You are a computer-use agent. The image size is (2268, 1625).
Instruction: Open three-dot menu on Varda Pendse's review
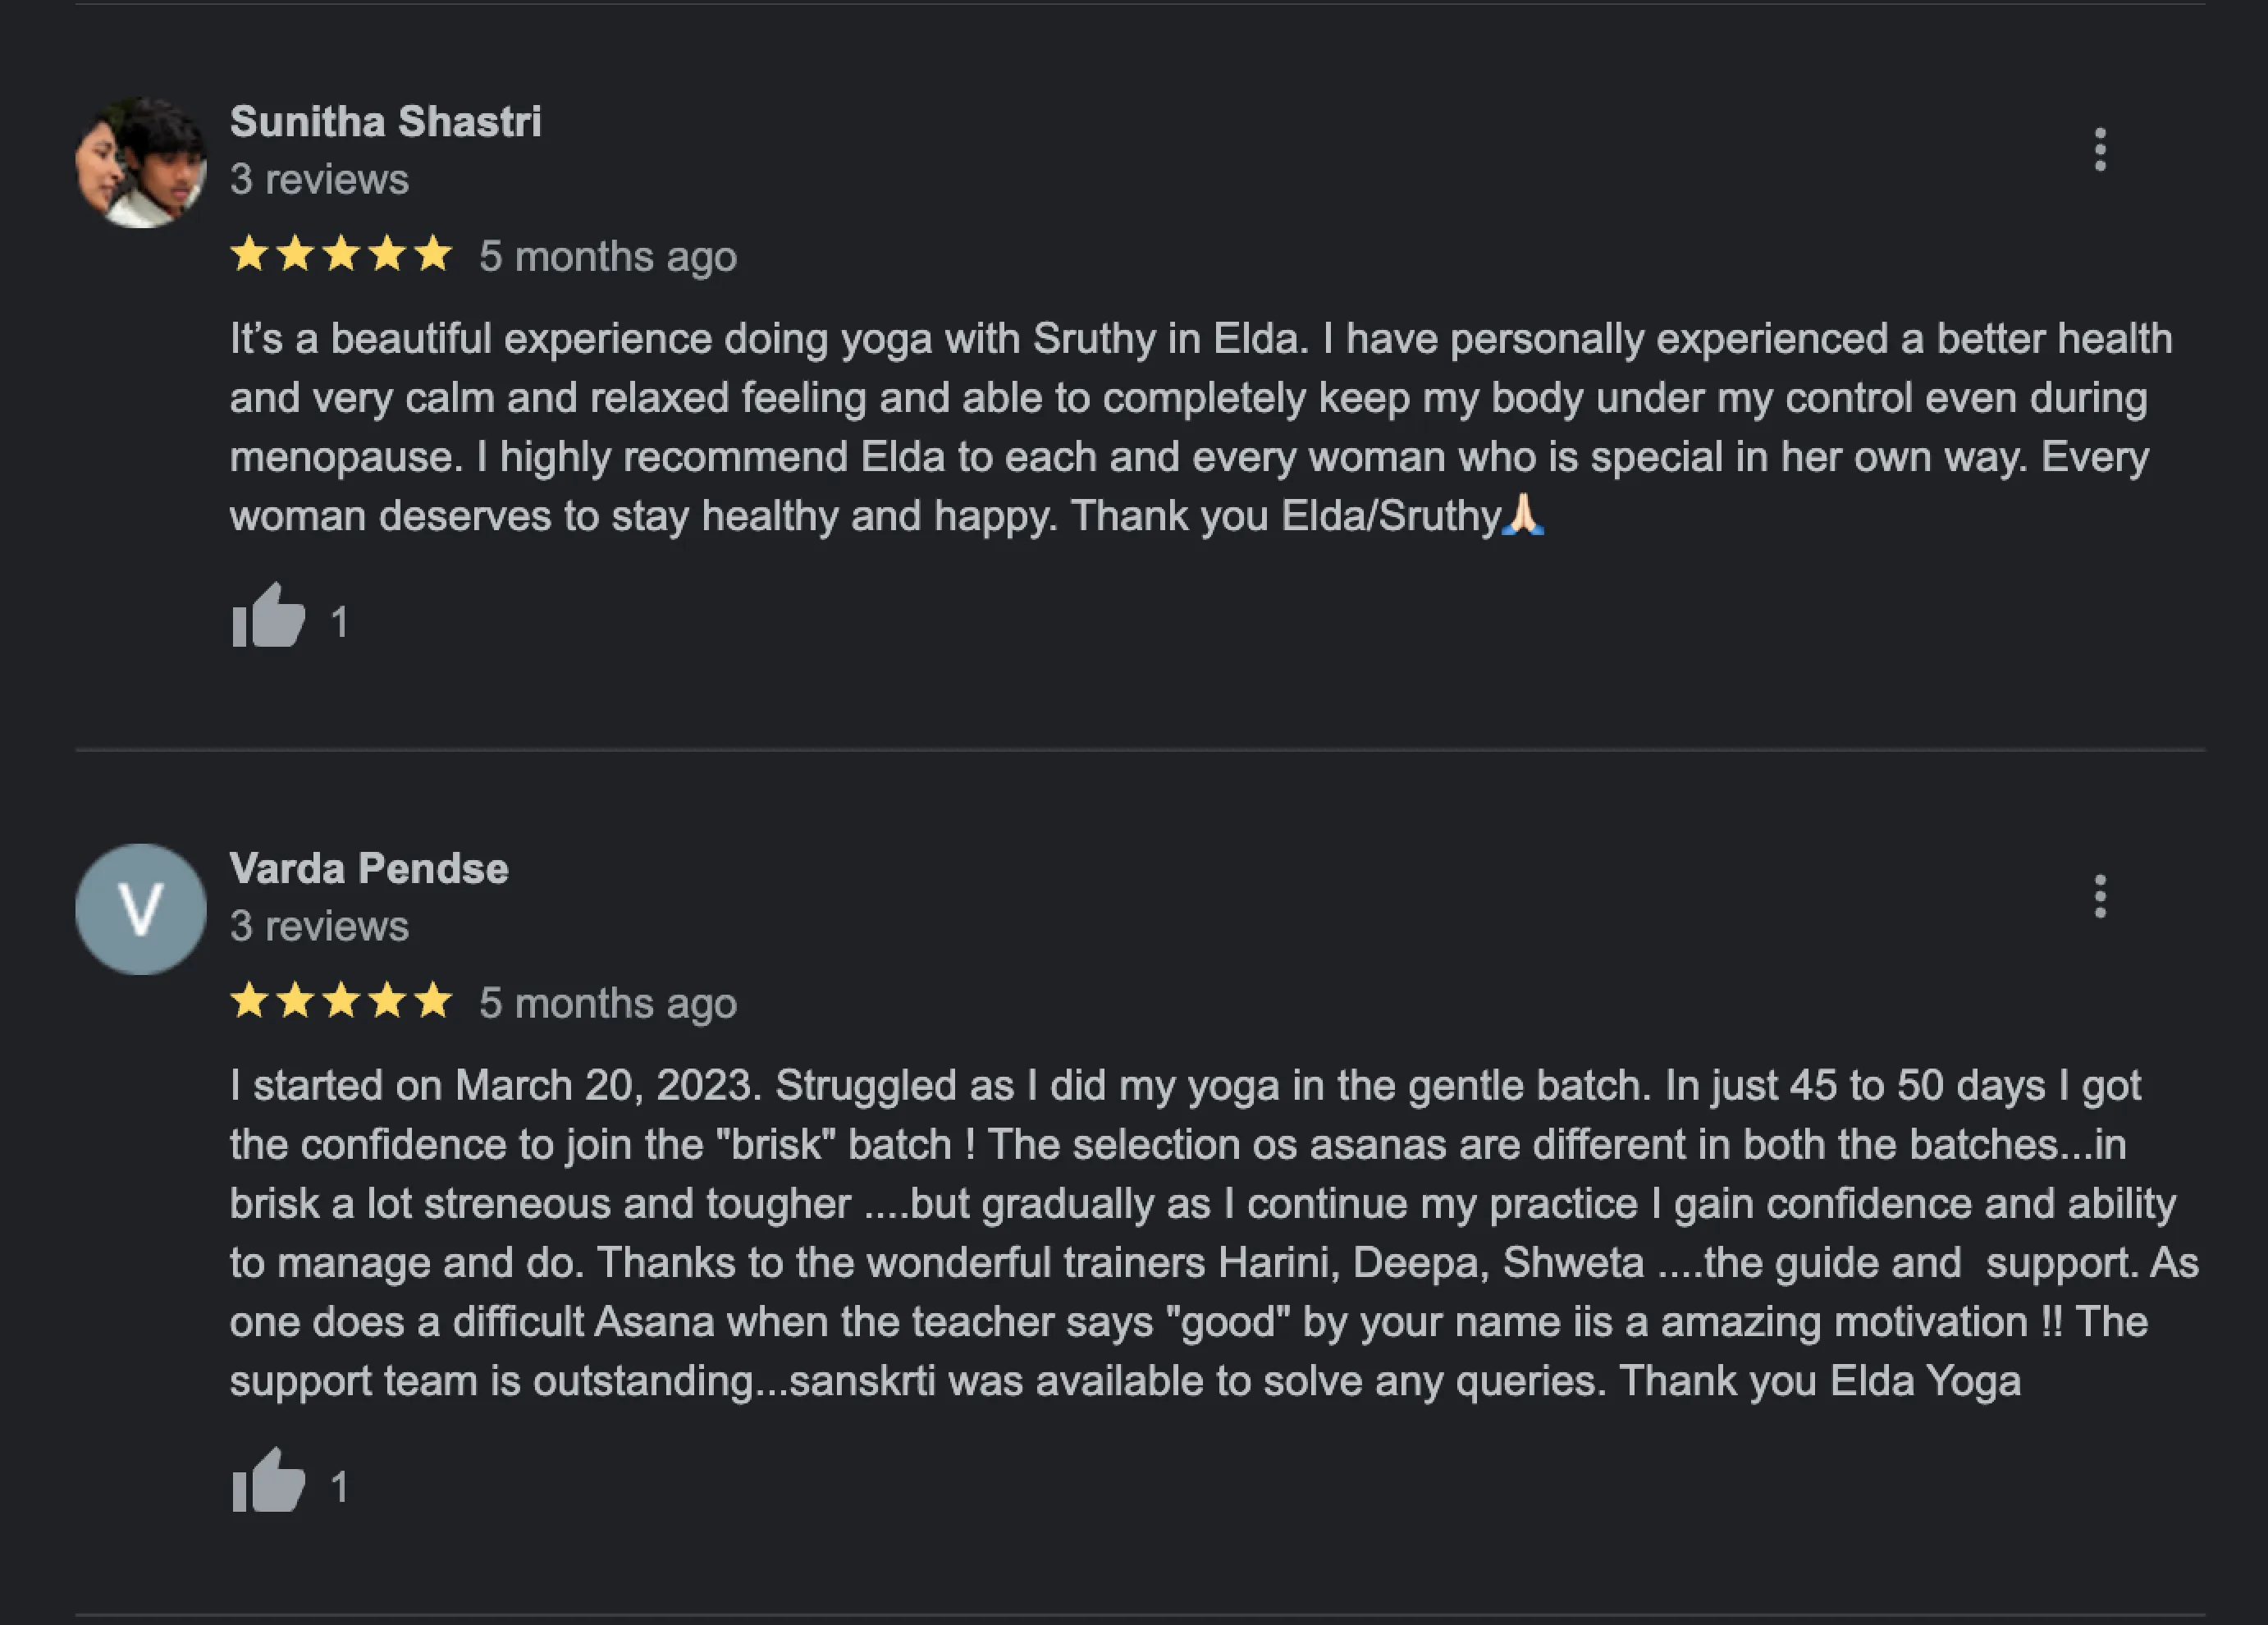[x=2099, y=896]
